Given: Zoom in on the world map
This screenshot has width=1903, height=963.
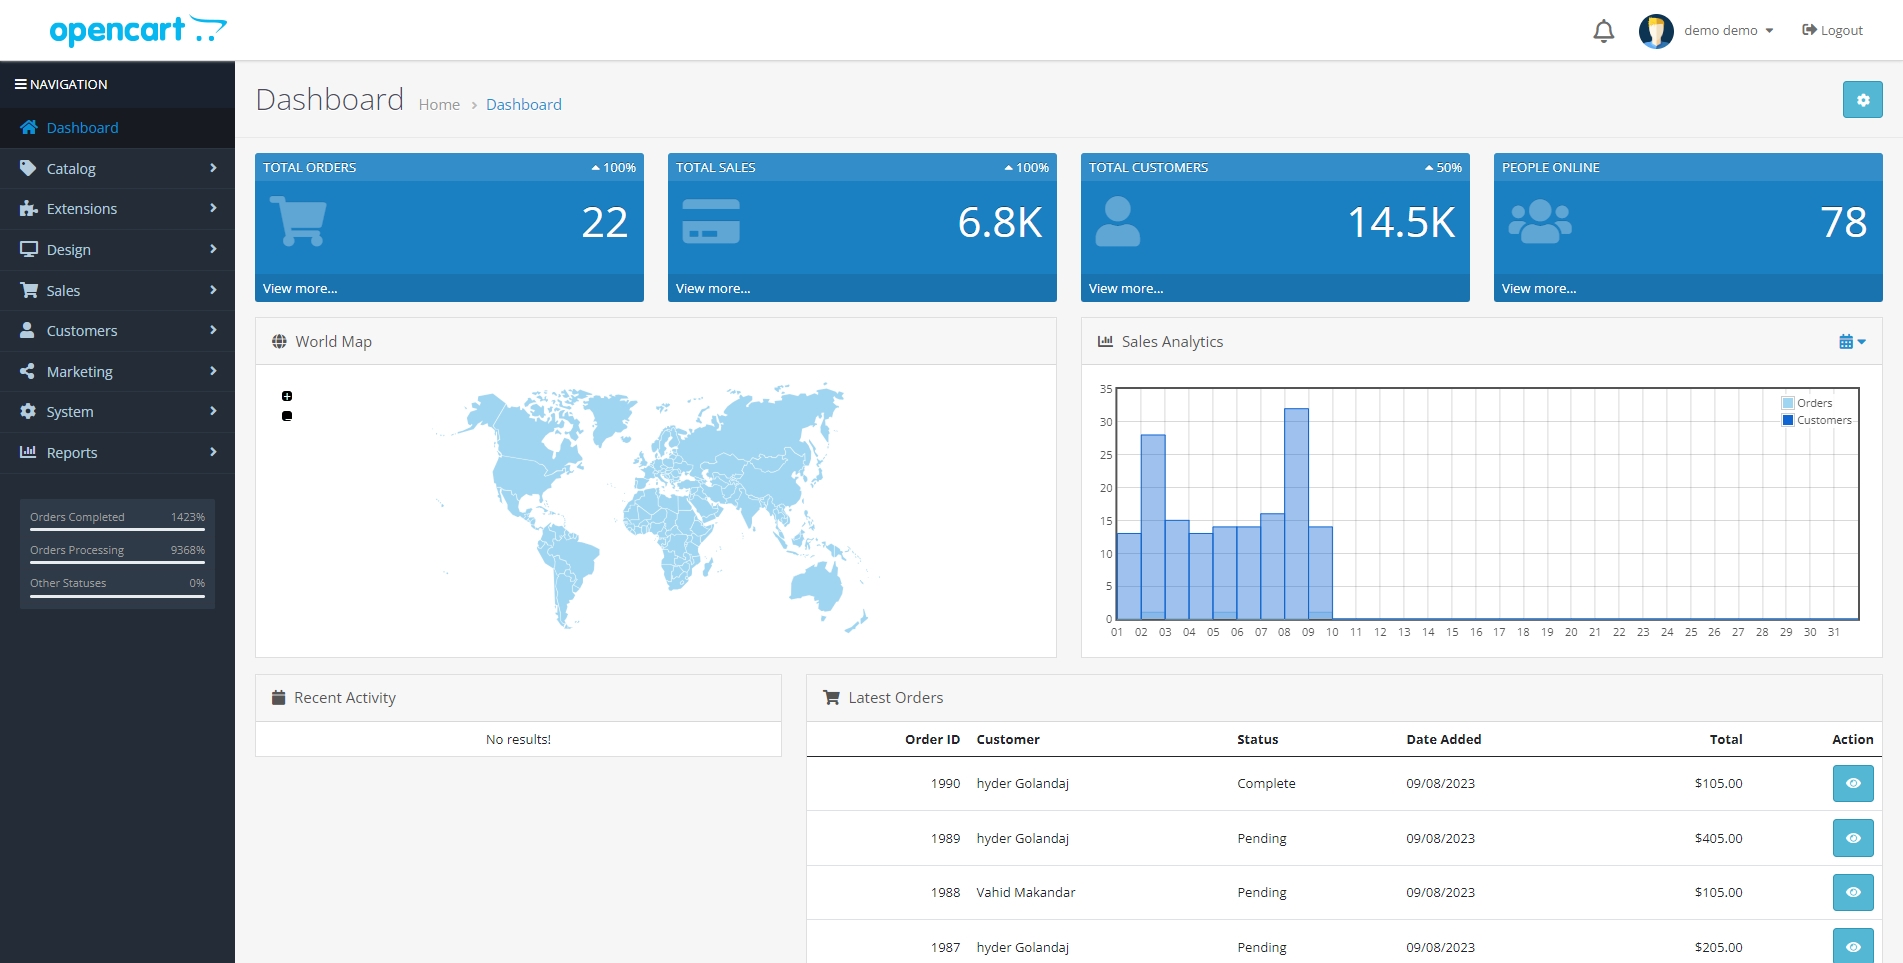Looking at the screenshot, I should (x=287, y=396).
